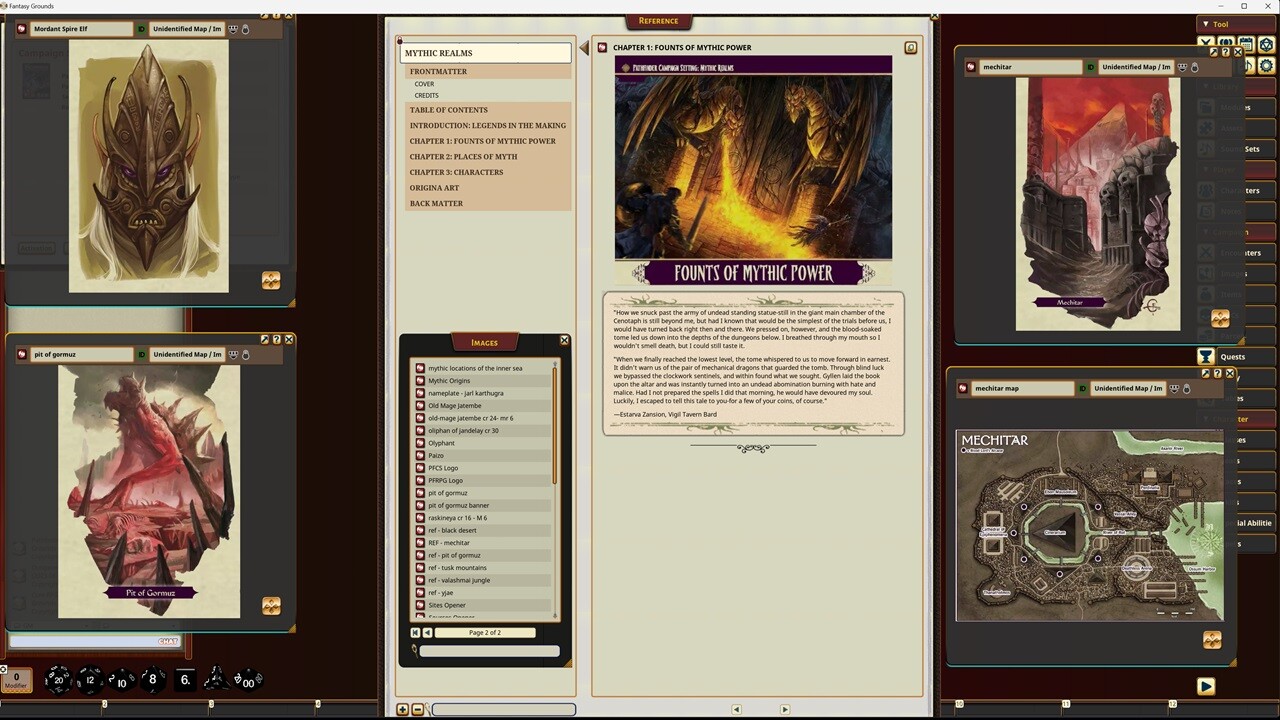
Task: Toggle the ID switch on the mechitar map window
Action: [x=1082, y=388]
